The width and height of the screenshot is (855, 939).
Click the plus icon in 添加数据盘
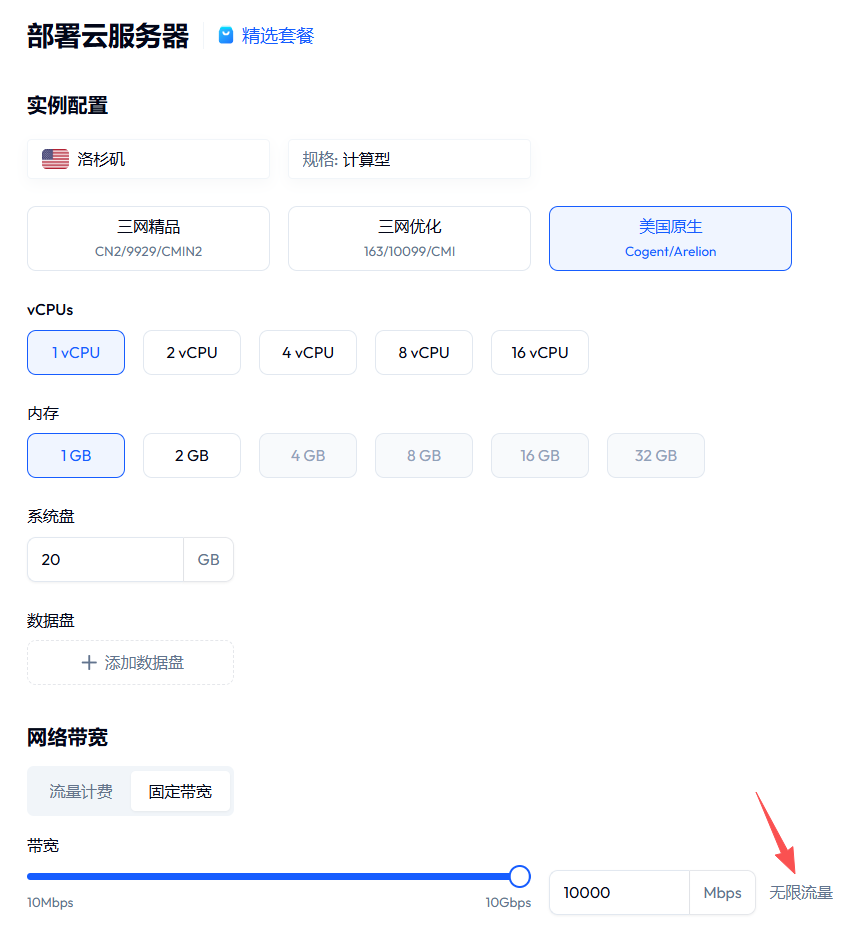[x=89, y=662]
